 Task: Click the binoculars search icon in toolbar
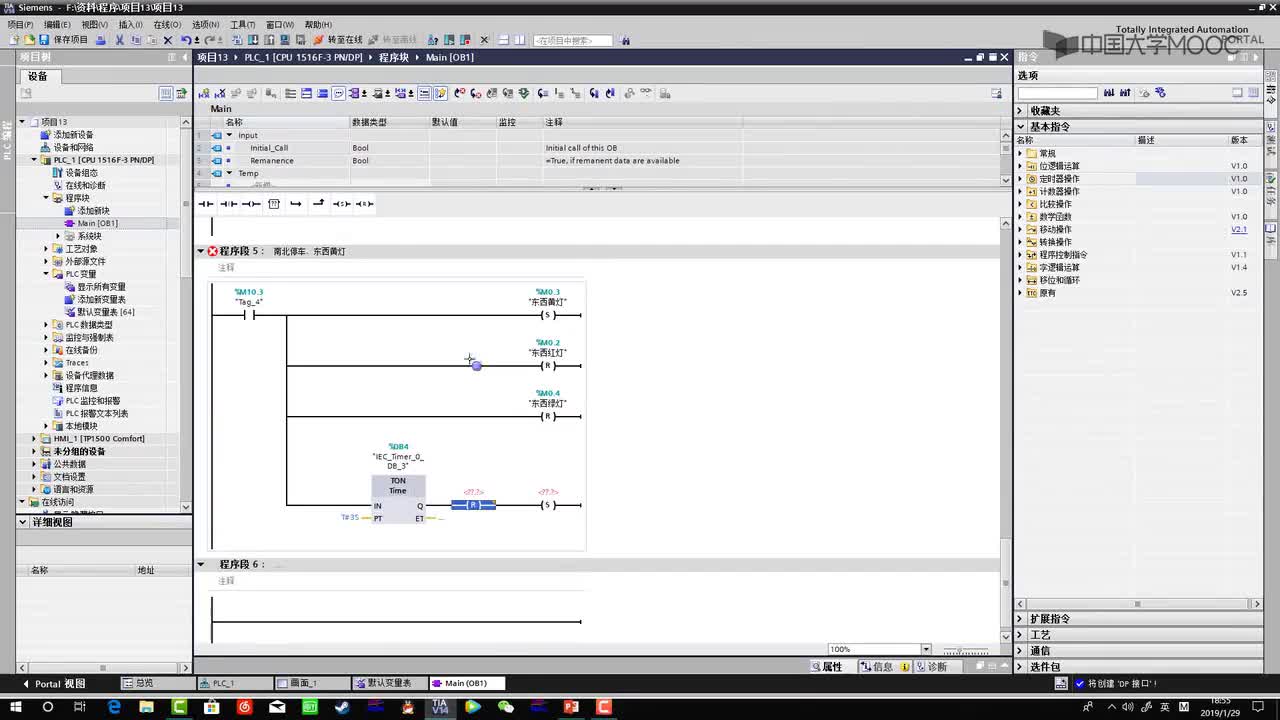coord(625,40)
